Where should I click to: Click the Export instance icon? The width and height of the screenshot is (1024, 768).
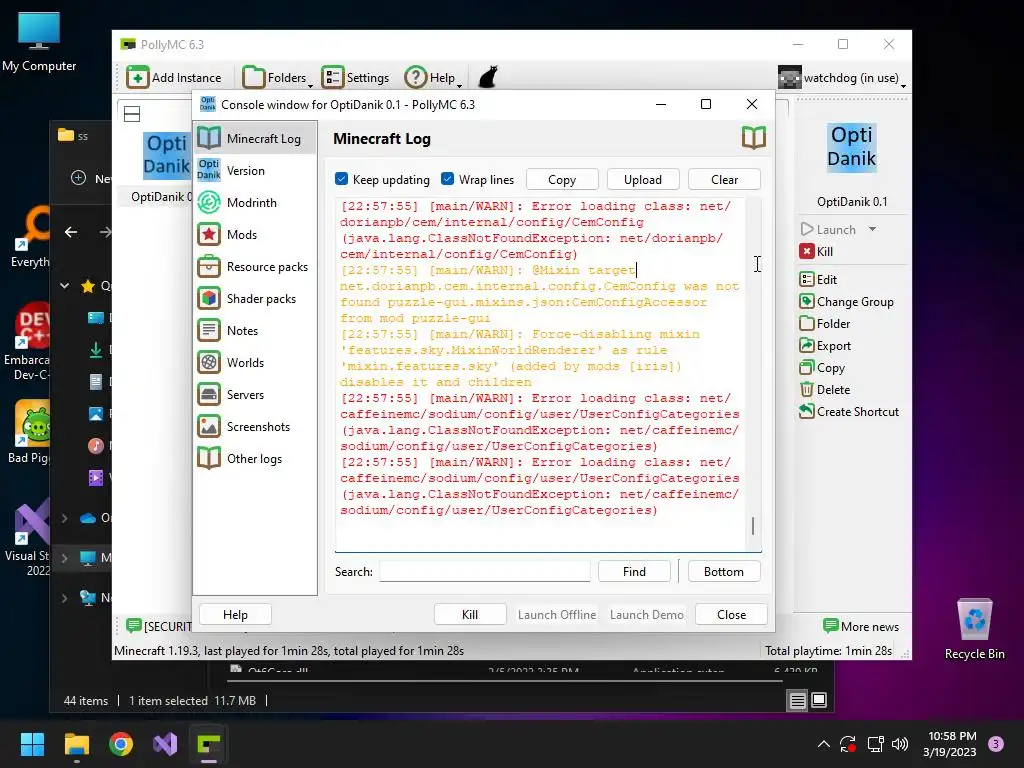[807, 345]
